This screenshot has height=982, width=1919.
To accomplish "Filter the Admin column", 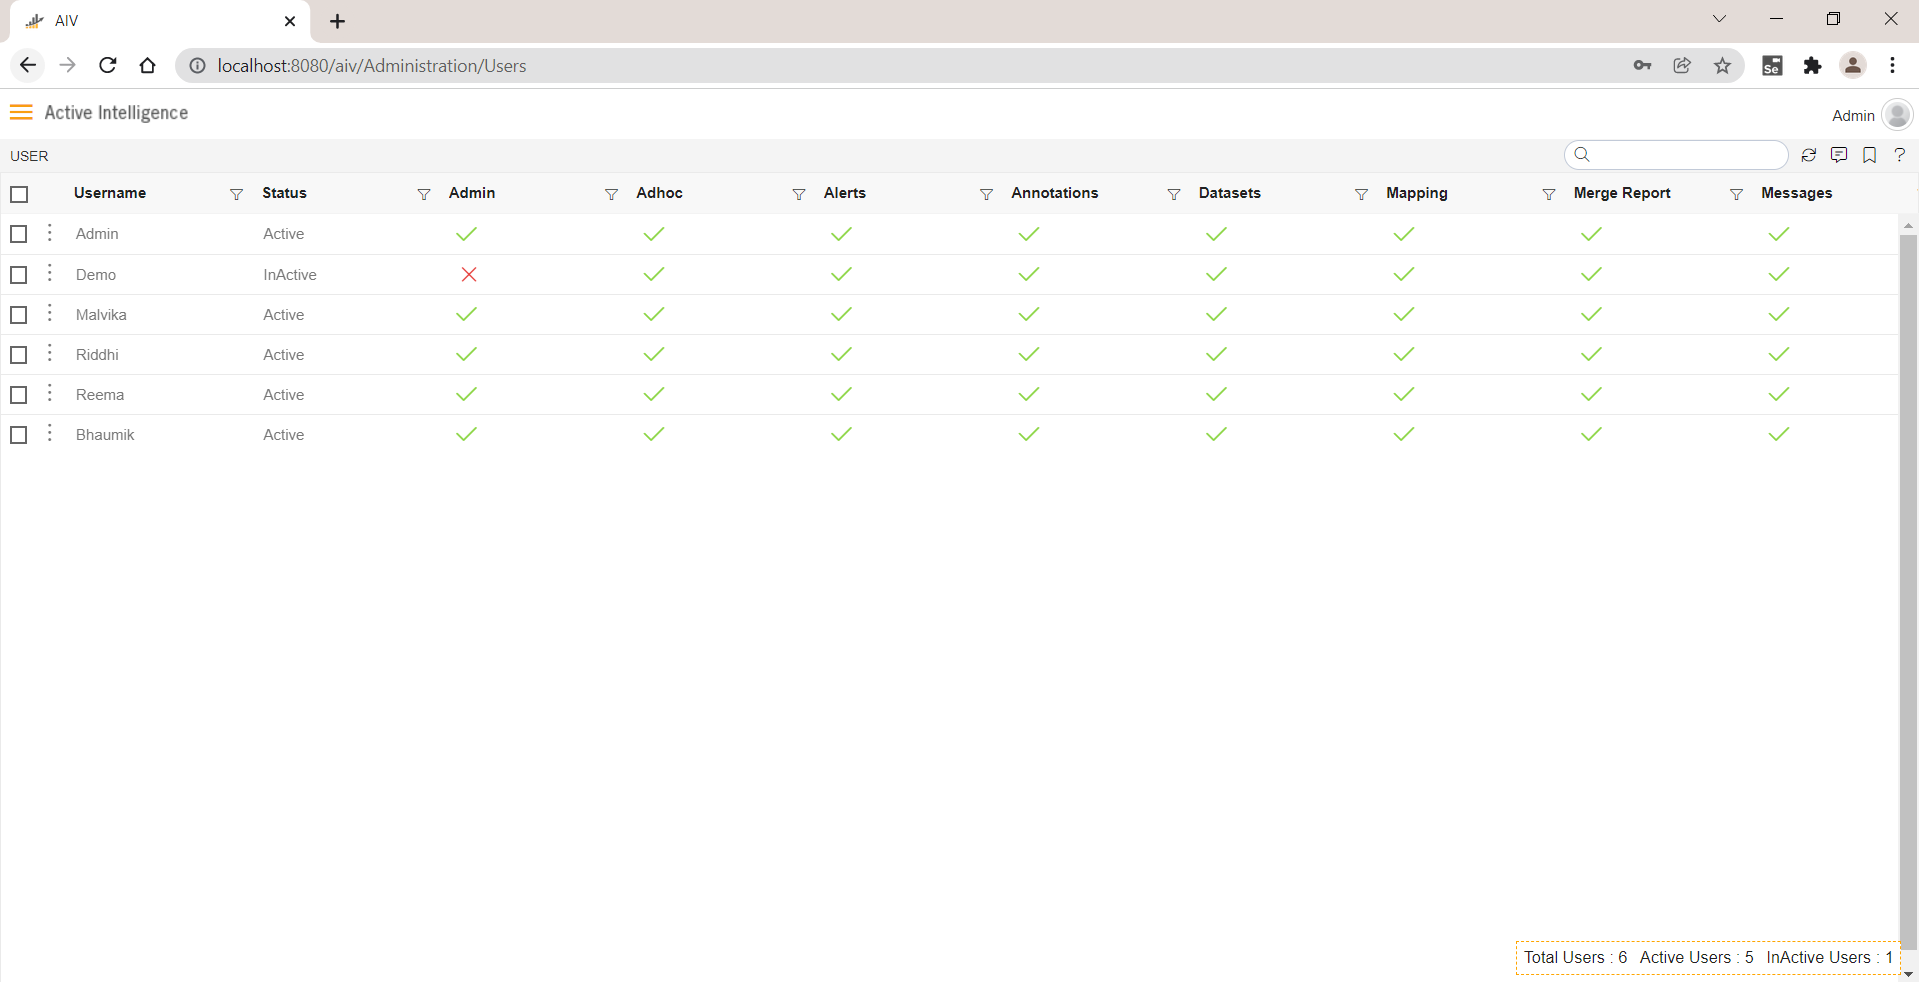I will click(x=611, y=194).
